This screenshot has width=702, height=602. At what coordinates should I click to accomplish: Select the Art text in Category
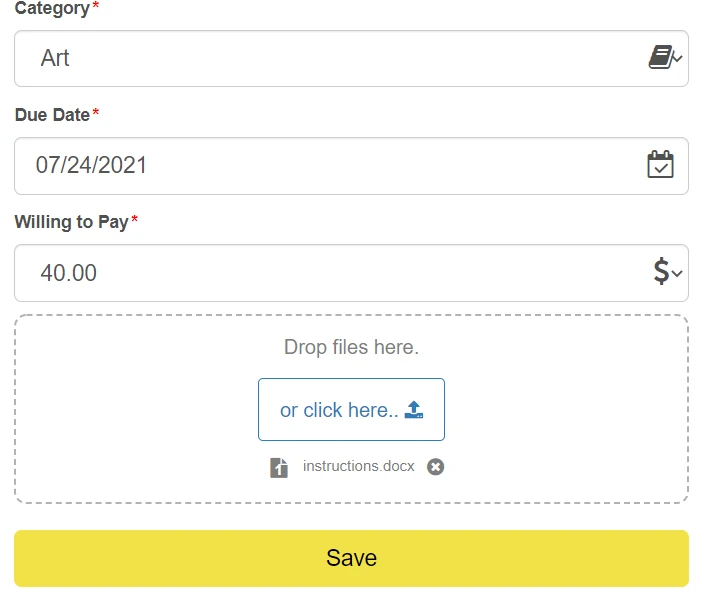tap(55, 58)
